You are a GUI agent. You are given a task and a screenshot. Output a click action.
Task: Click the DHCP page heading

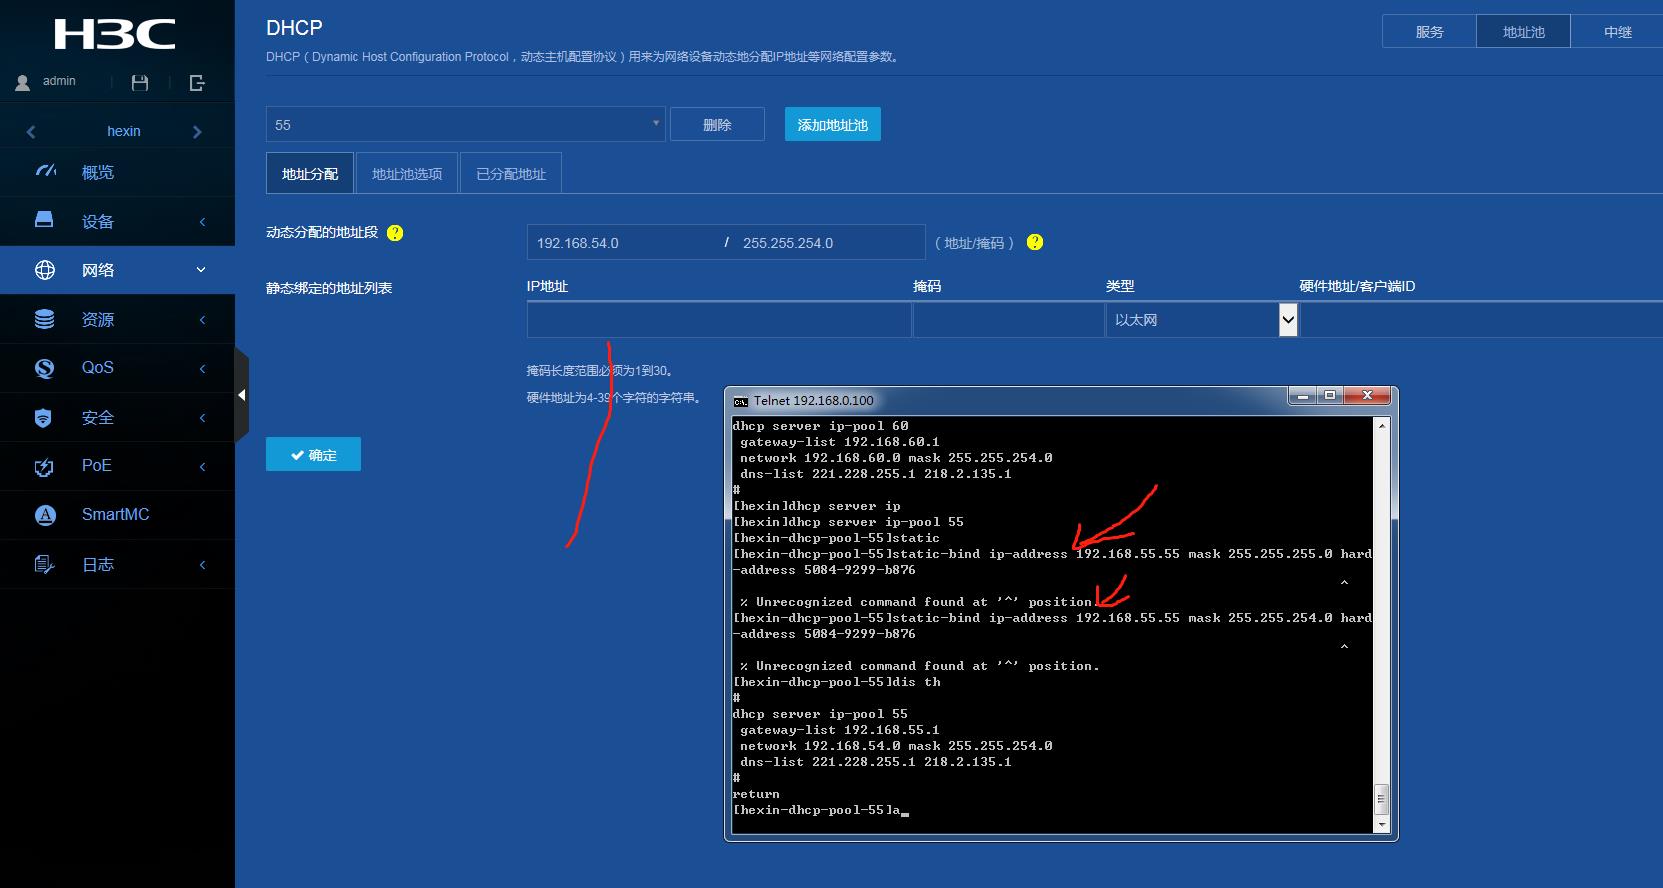[294, 28]
